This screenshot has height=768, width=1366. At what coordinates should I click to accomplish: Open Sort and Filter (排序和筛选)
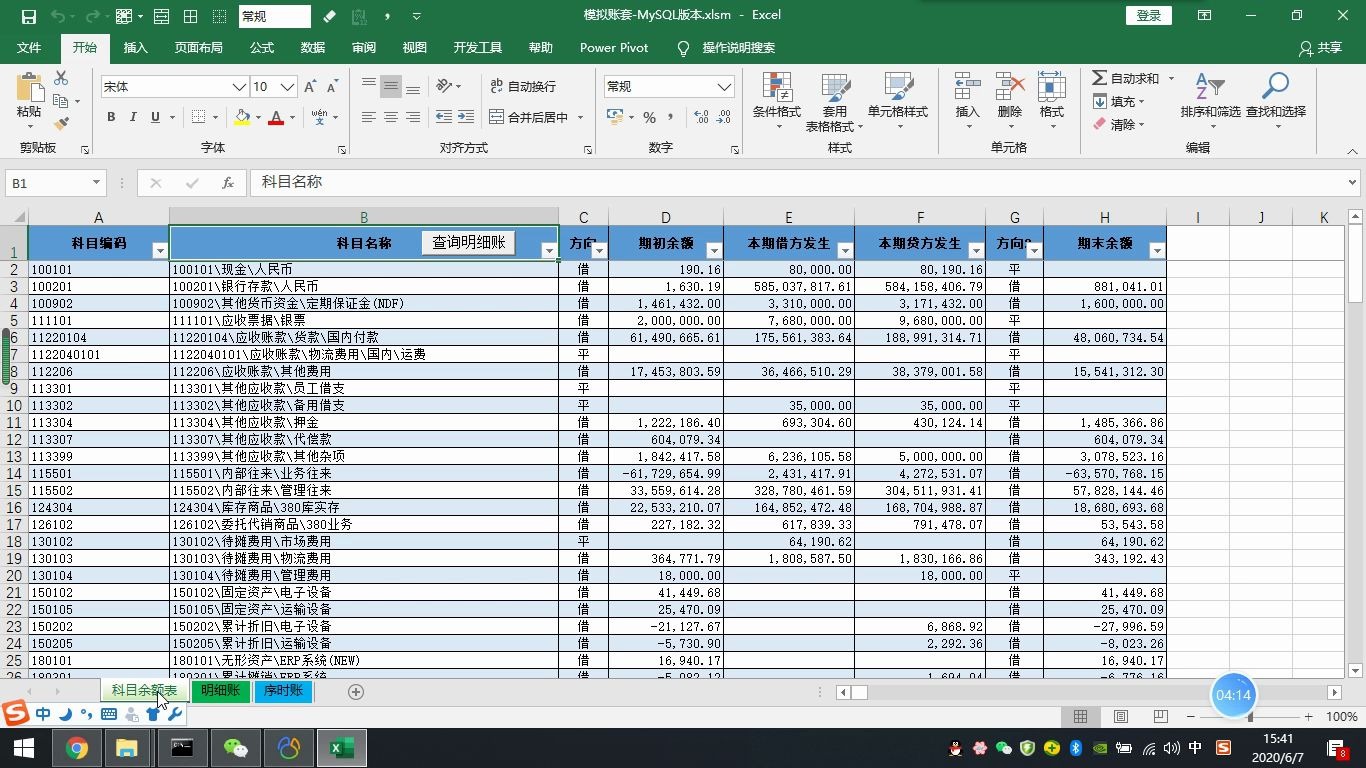coord(1210,102)
